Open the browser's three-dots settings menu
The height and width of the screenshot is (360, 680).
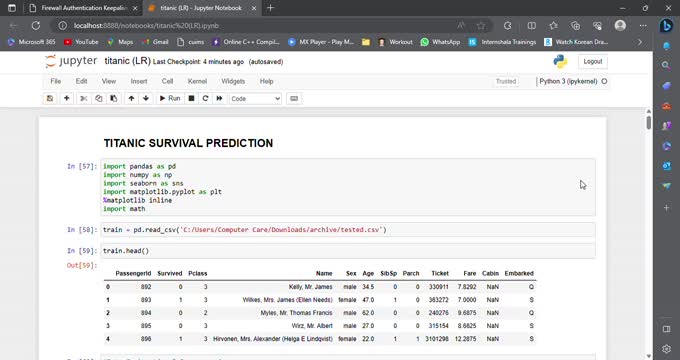point(643,26)
